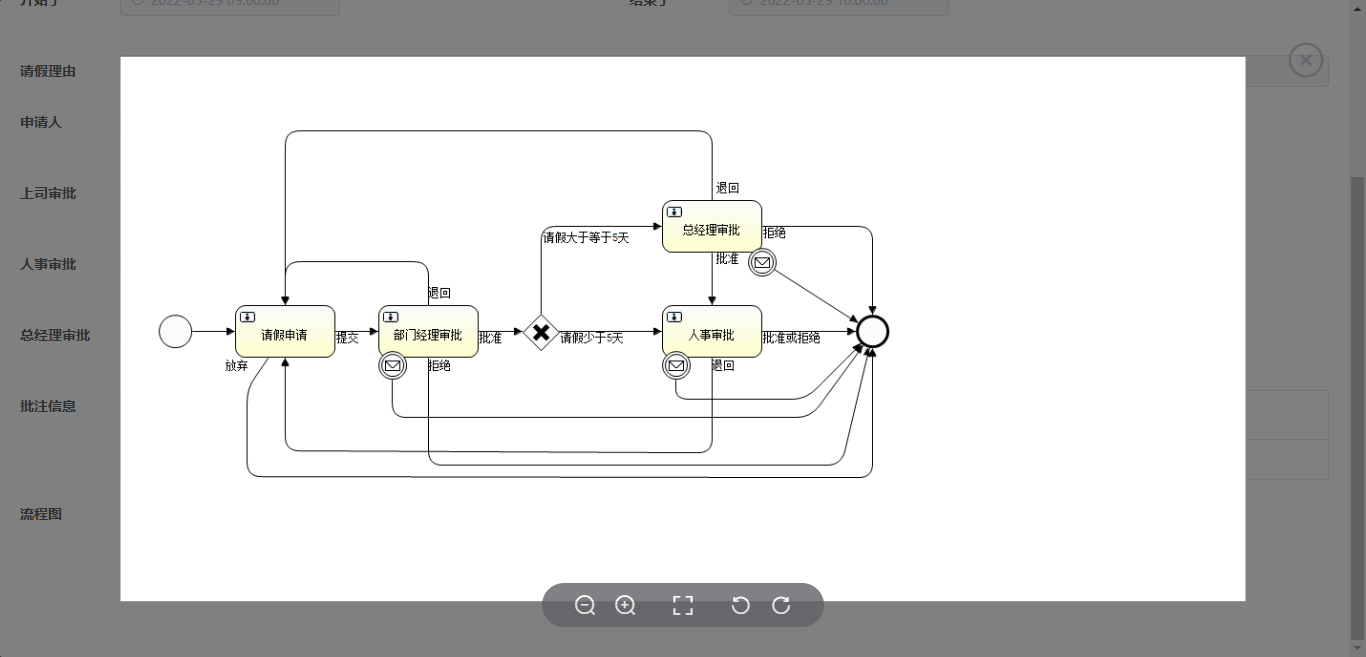Click the 退回 label above 部门经理审批

tap(440, 293)
